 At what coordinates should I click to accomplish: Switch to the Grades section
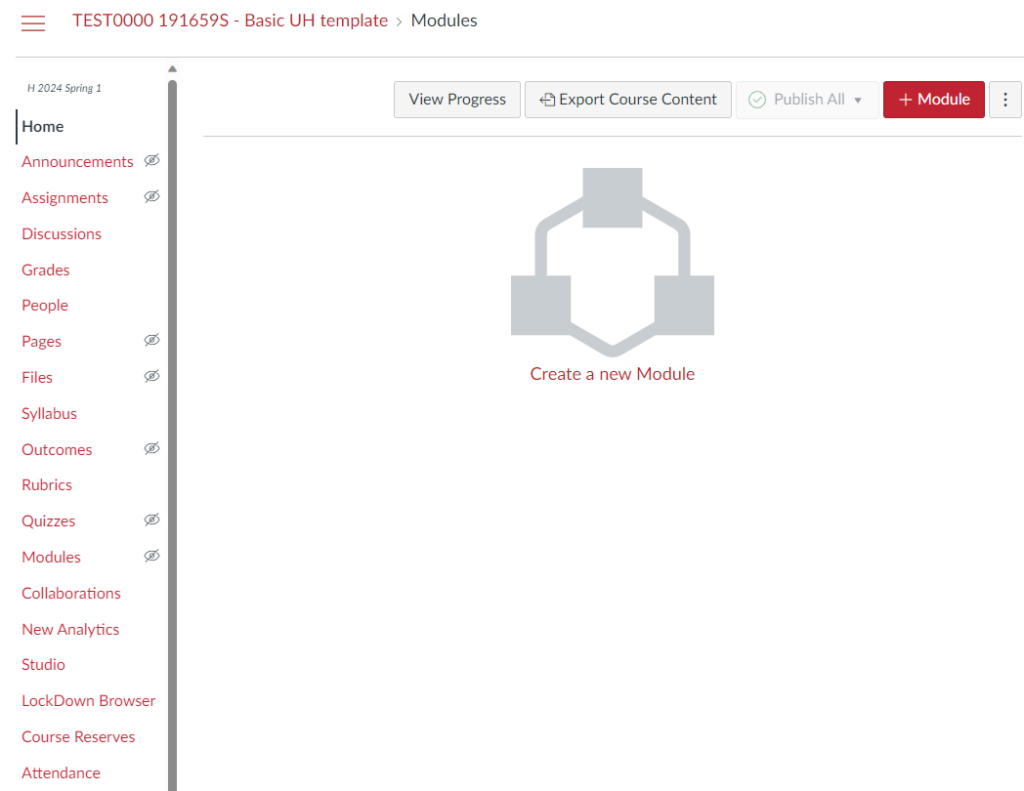(x=45, y=269)
